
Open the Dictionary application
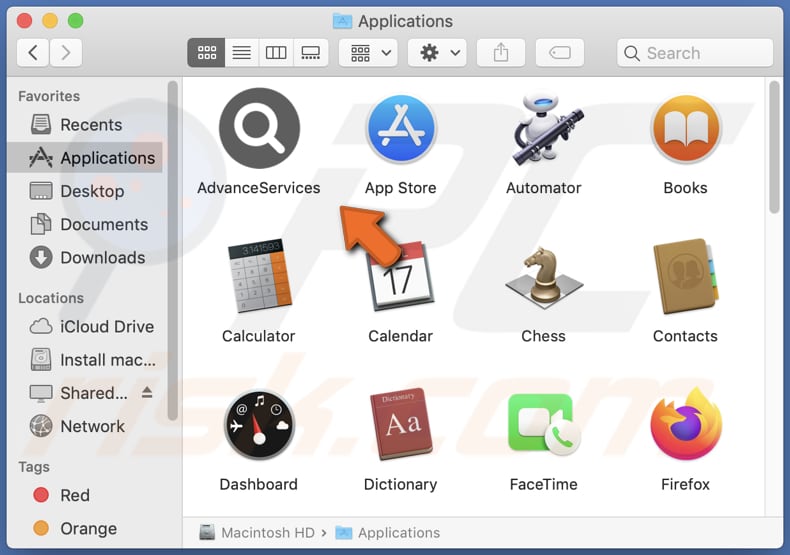click(x=401, y=424)
